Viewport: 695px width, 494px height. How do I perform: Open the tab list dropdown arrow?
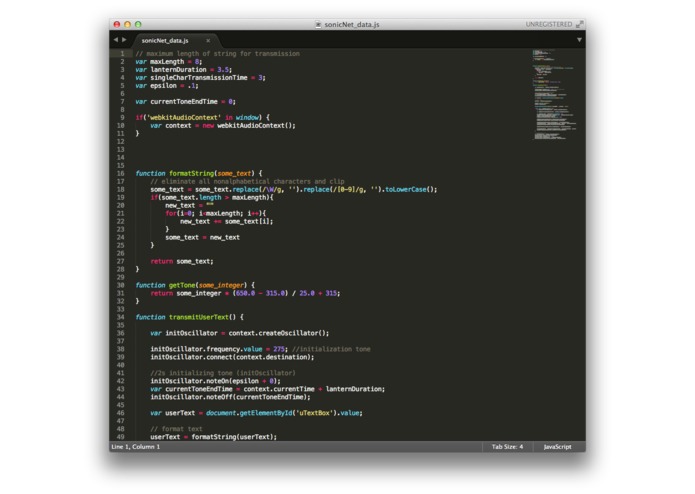[x=579, y=40]
